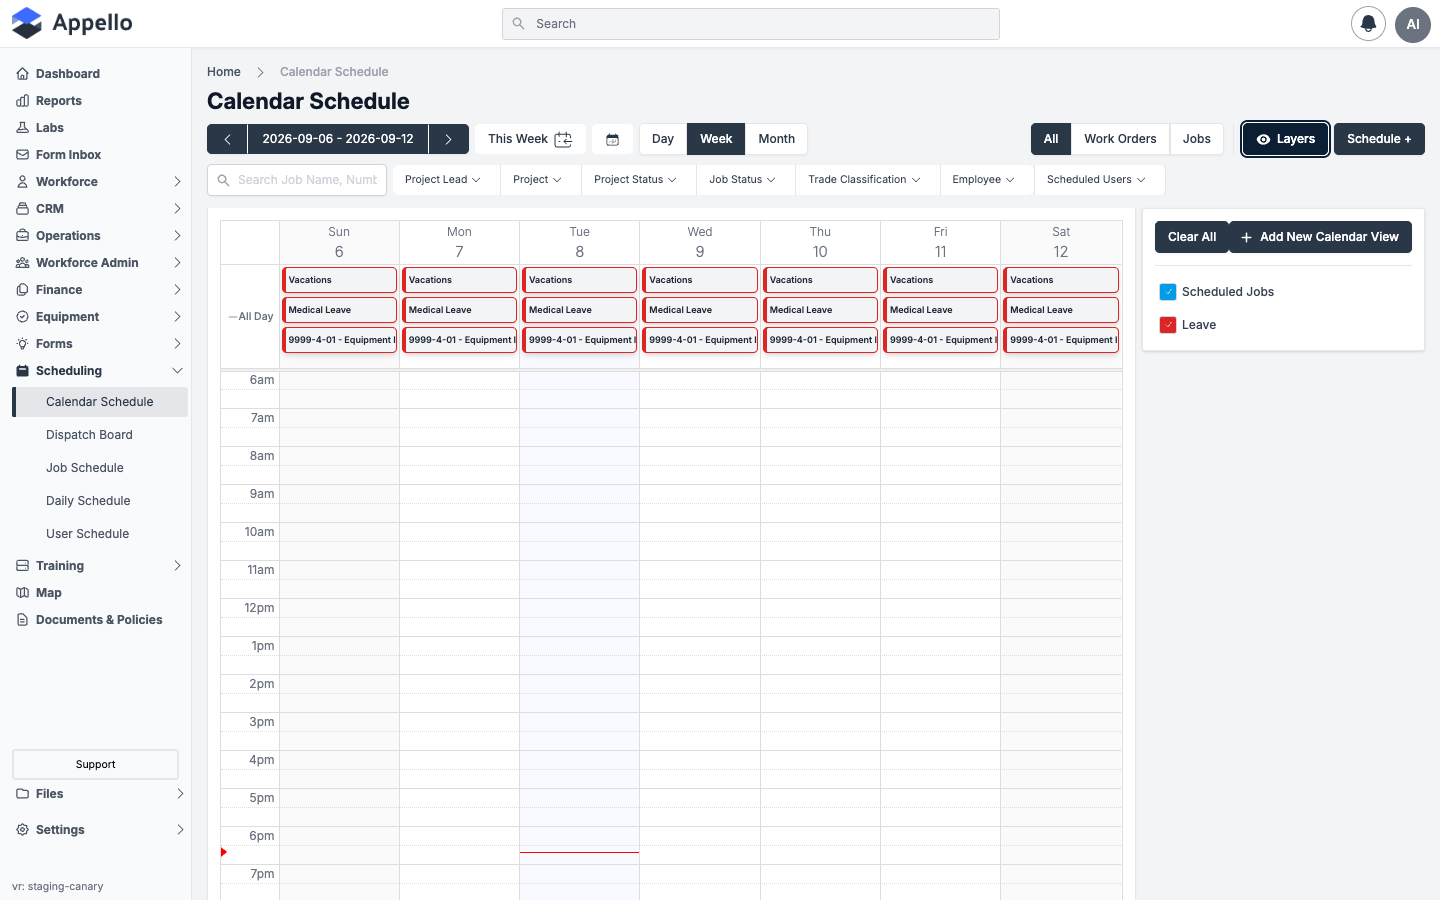
Task: Open the Employee filter dropdown
Action: click(983, 180)
